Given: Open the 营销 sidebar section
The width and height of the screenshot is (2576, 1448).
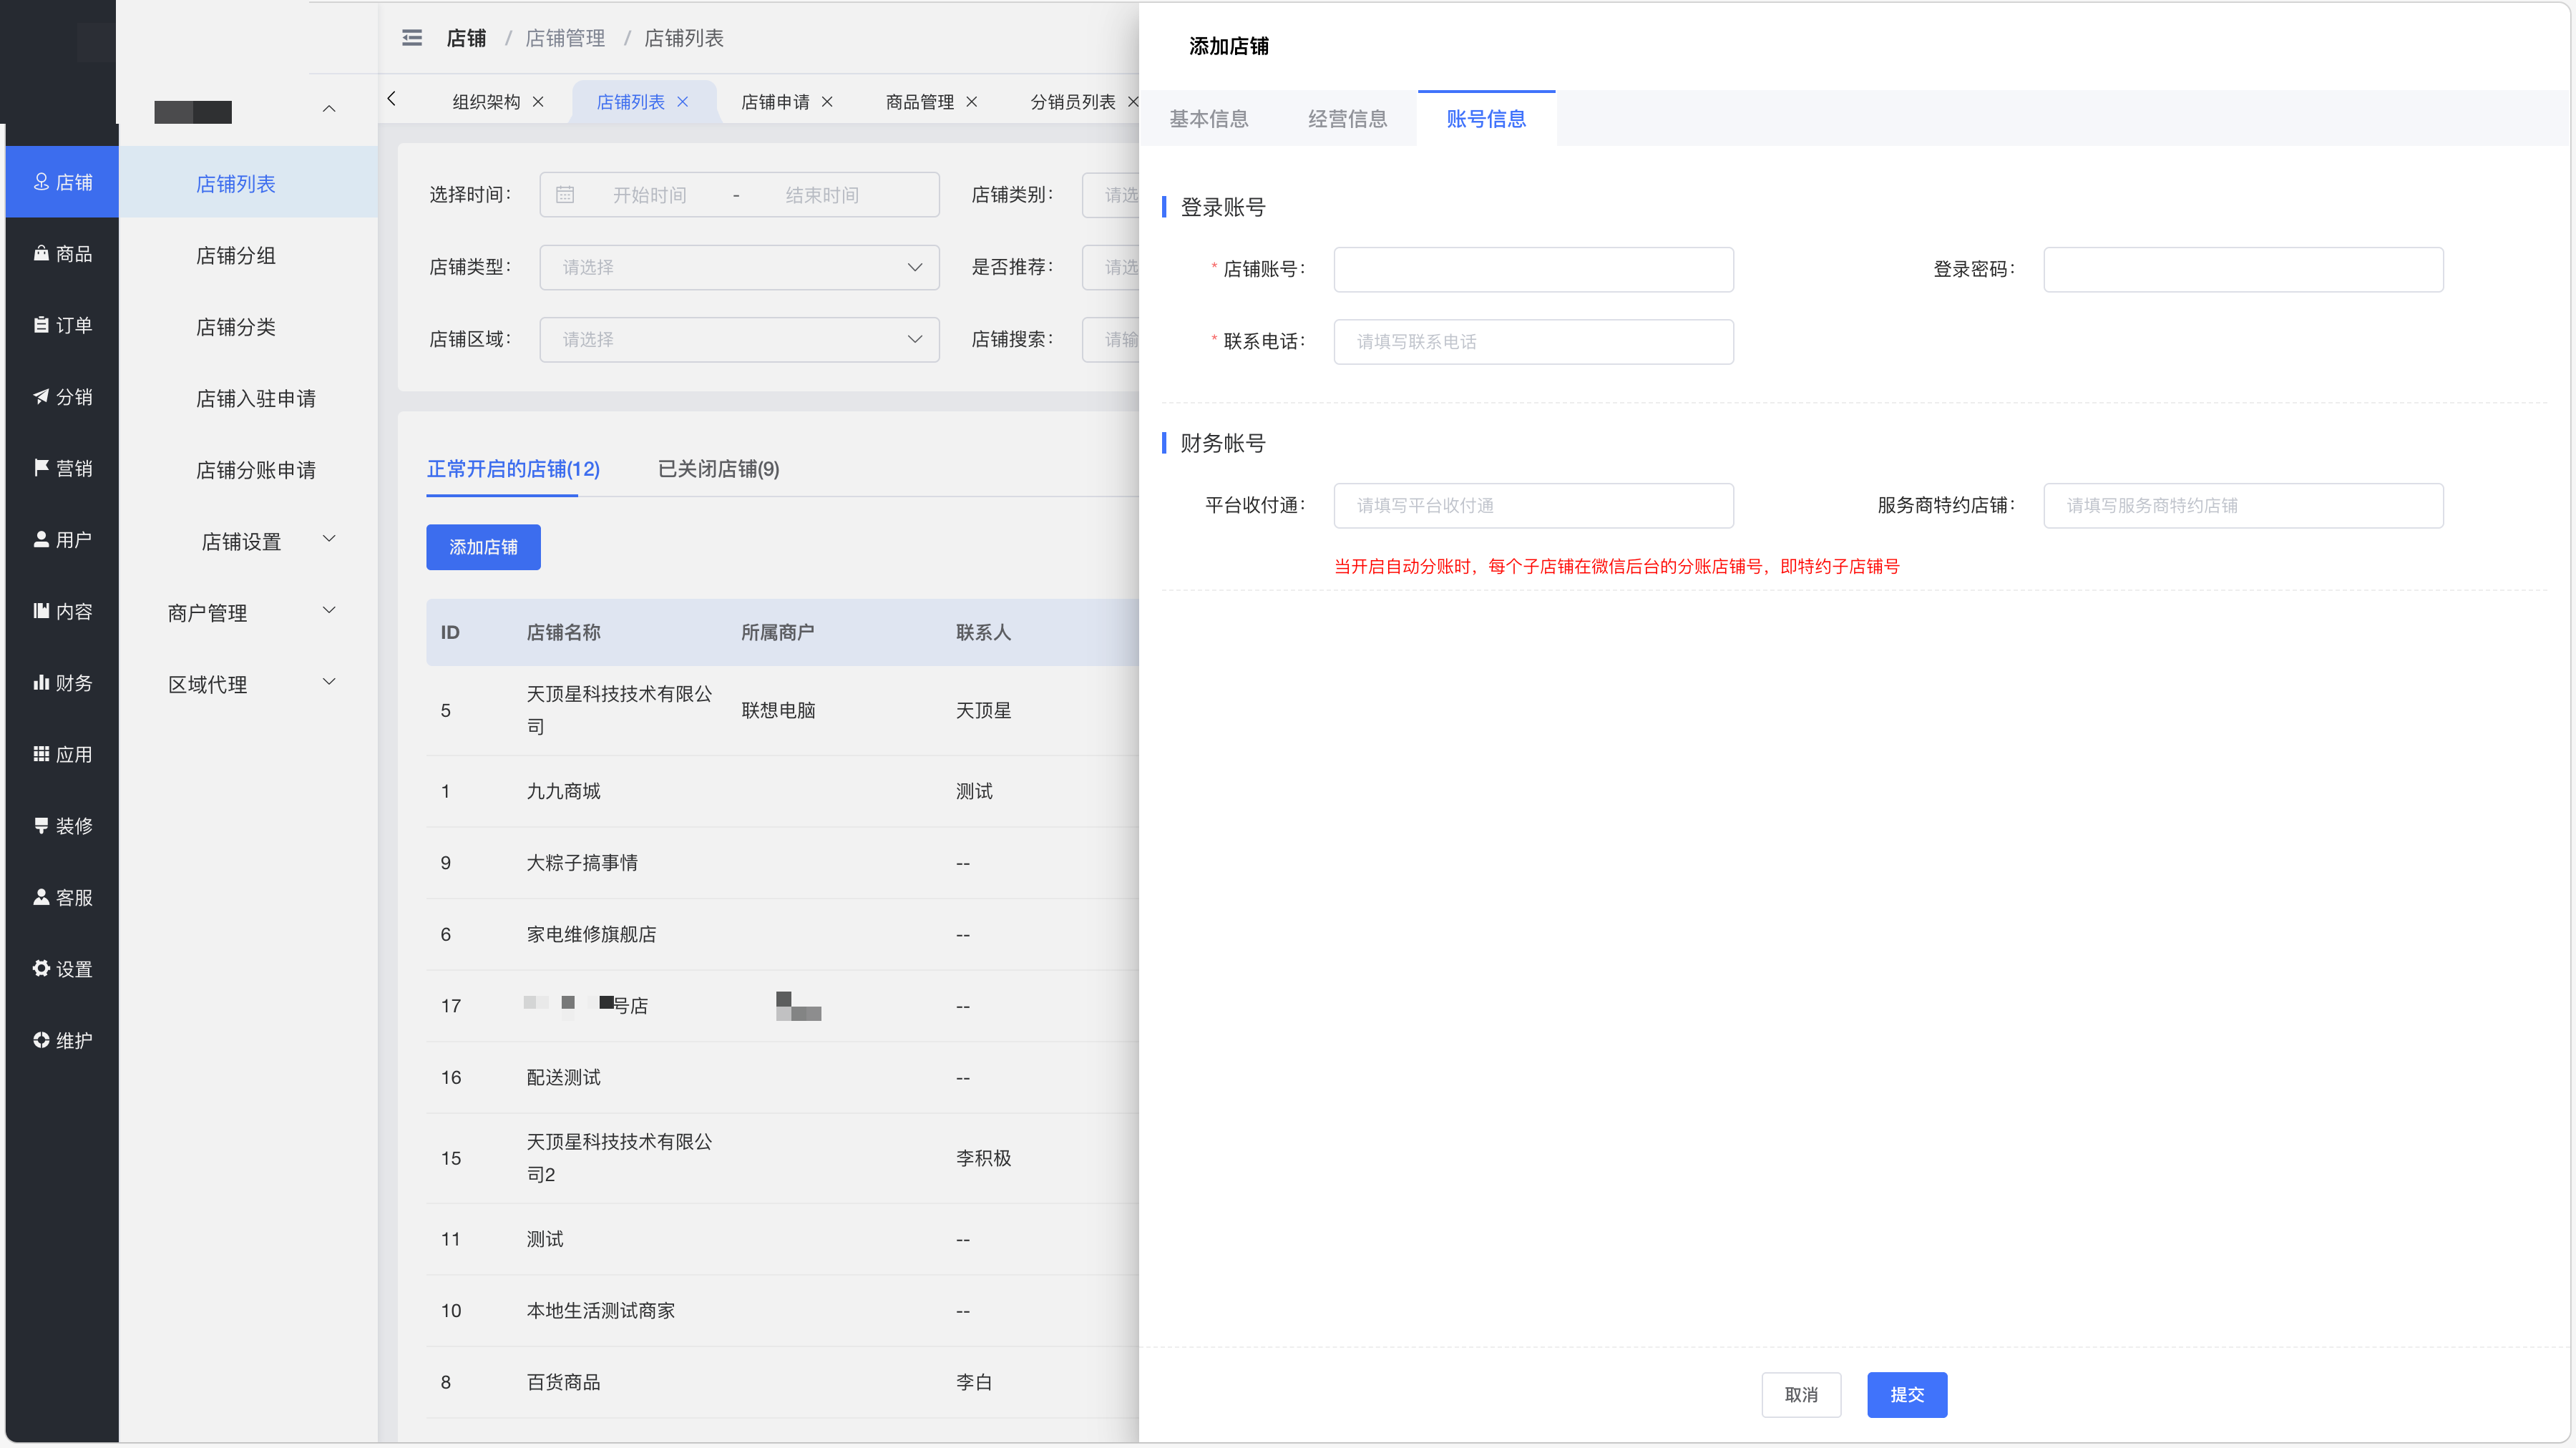Looking at the screenshot, I should pos(62,468).
